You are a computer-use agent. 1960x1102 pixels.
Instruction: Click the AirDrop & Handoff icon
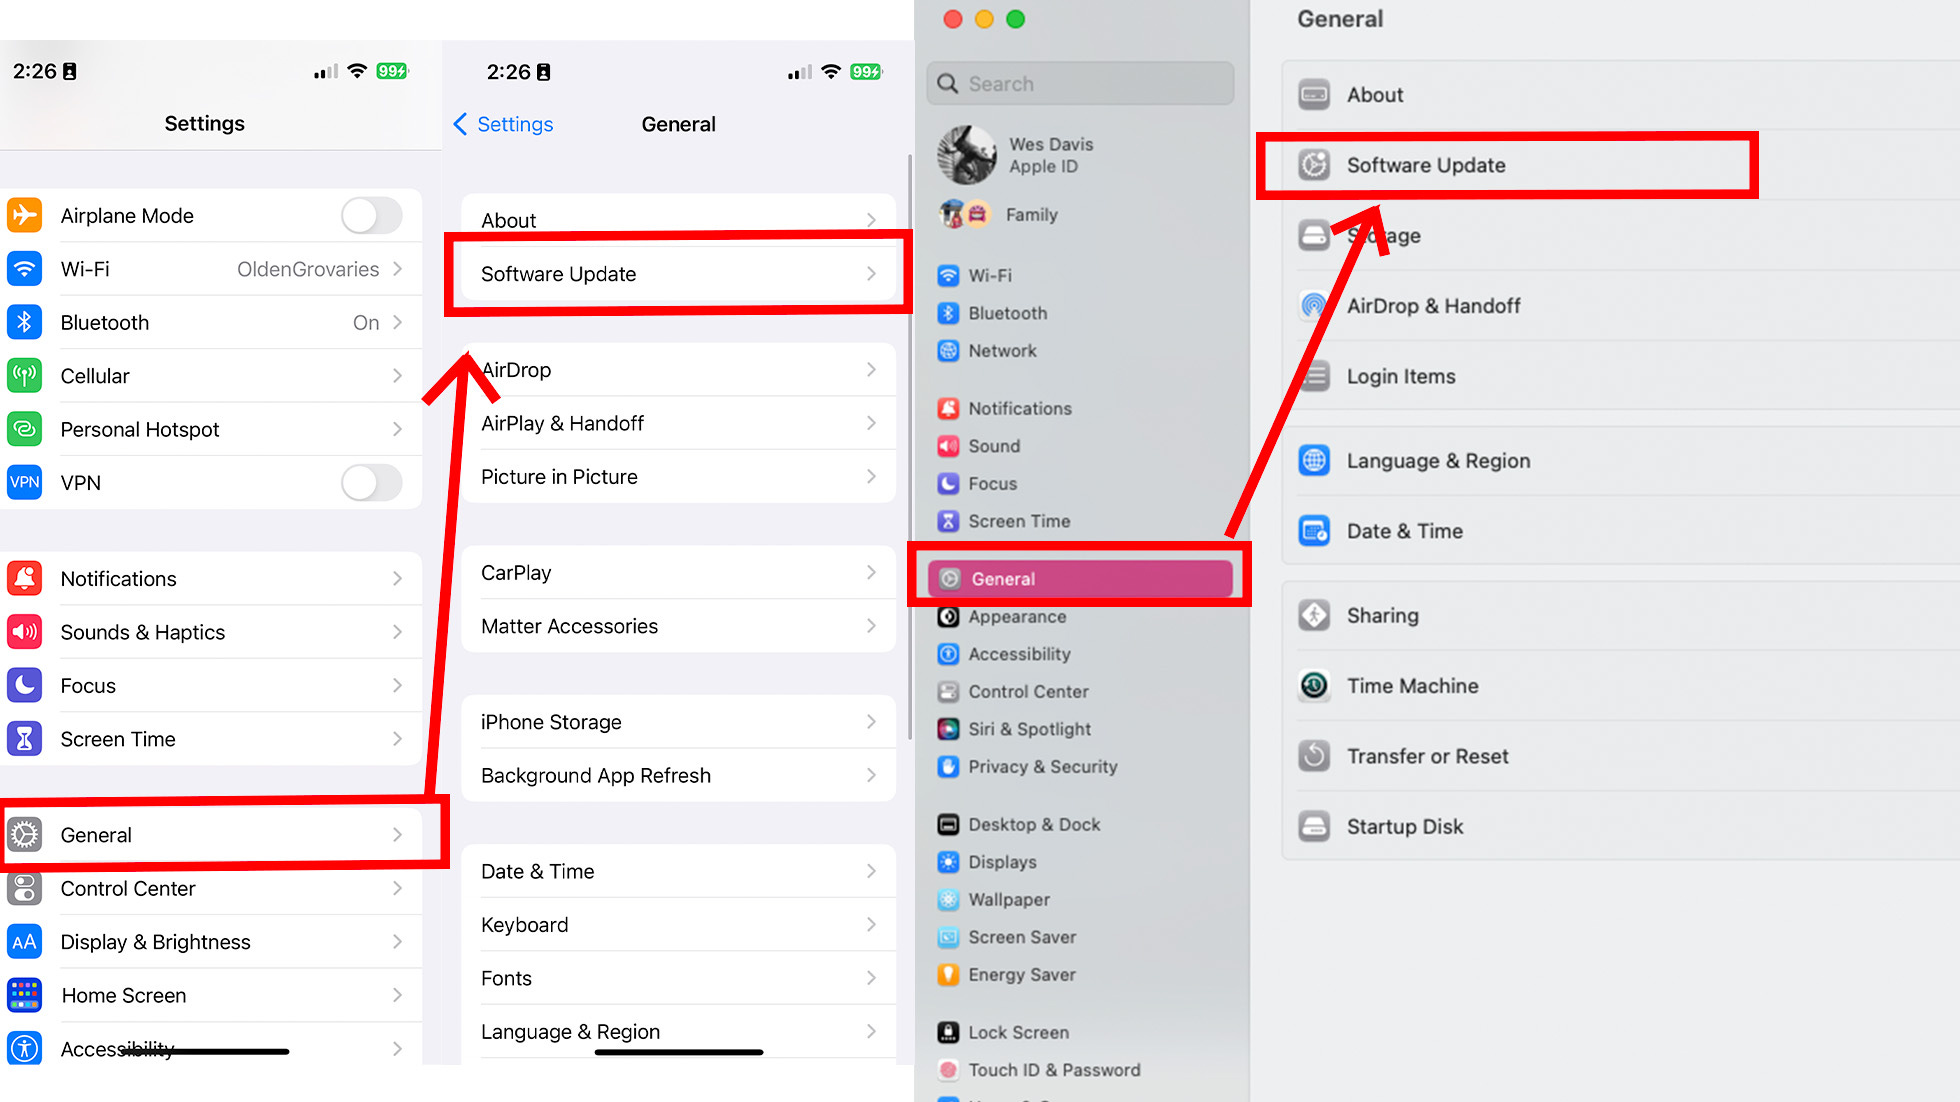click(x=1313, y=306)
